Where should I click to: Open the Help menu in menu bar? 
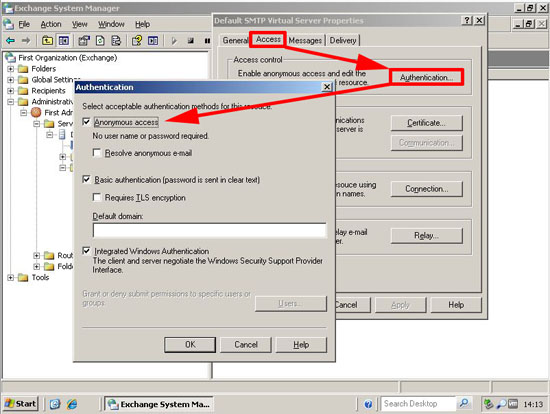pos(142,24)
